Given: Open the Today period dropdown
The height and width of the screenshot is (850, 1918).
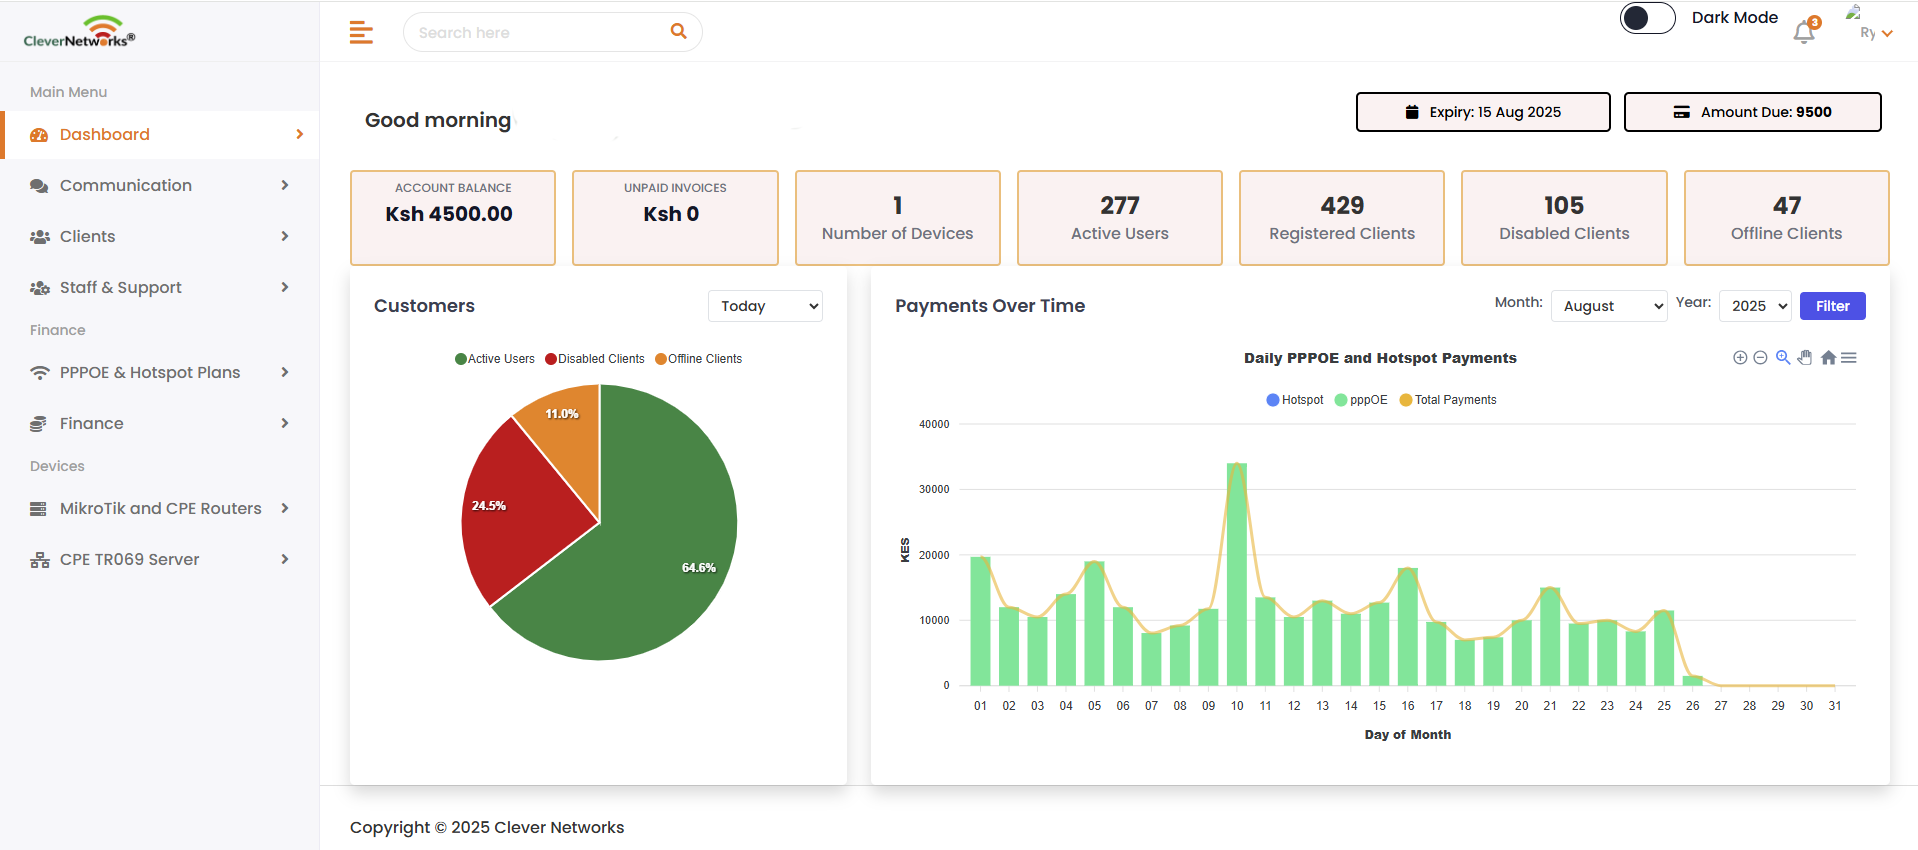Looking at the screenshot, I should (765, 306).
